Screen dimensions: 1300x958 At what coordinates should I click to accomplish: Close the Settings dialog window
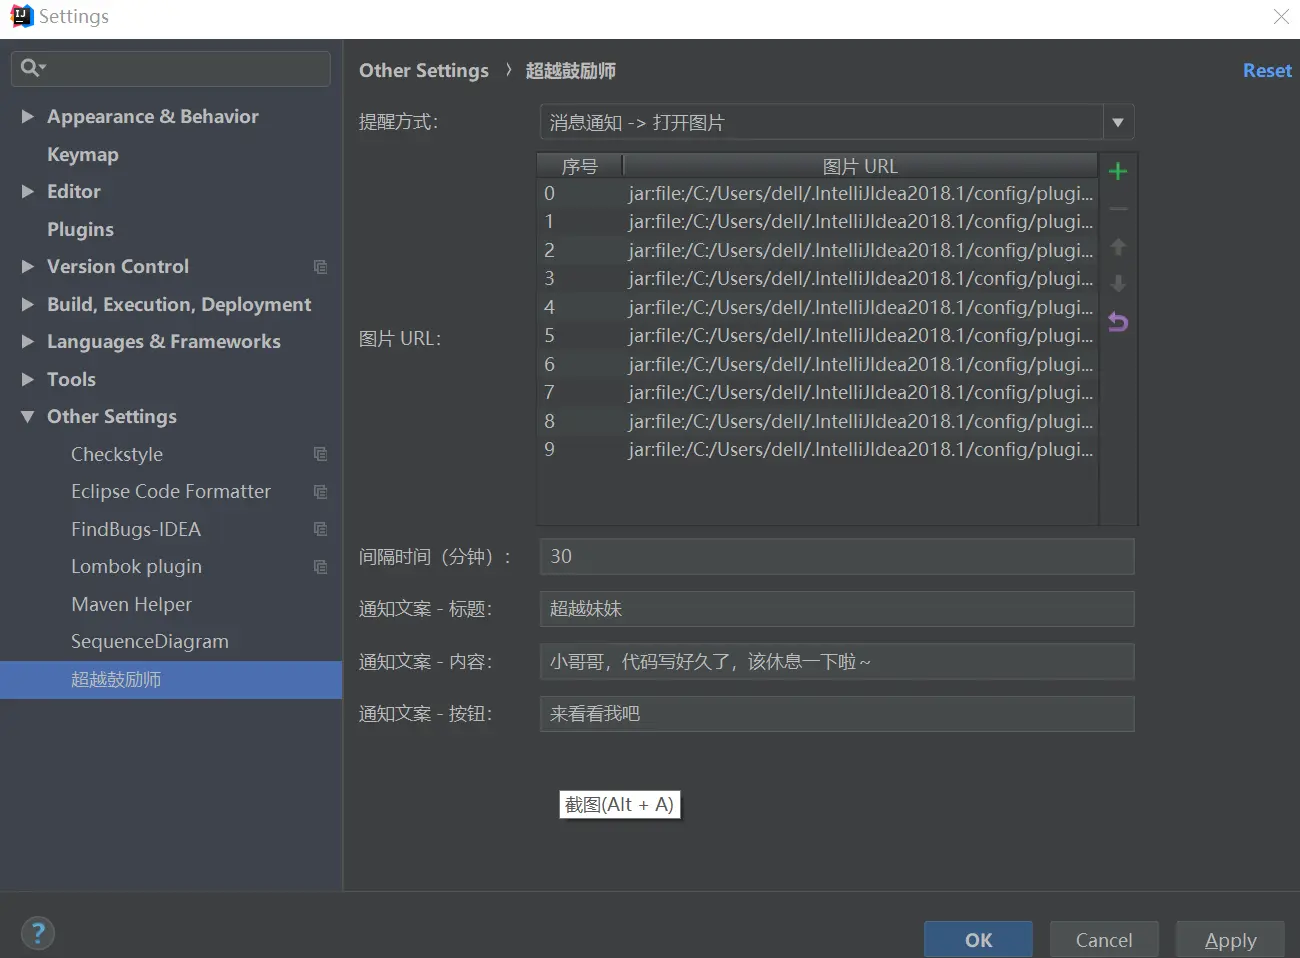[1281, 16]
